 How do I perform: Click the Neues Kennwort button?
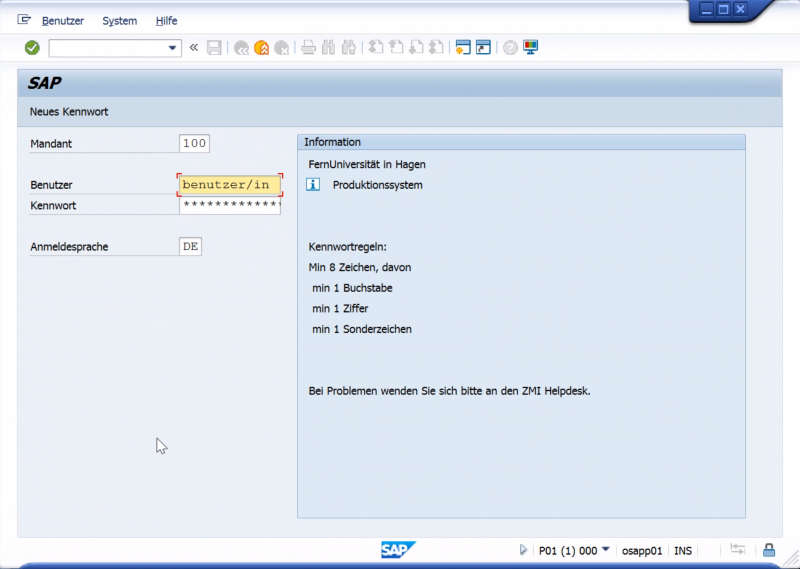69,112
